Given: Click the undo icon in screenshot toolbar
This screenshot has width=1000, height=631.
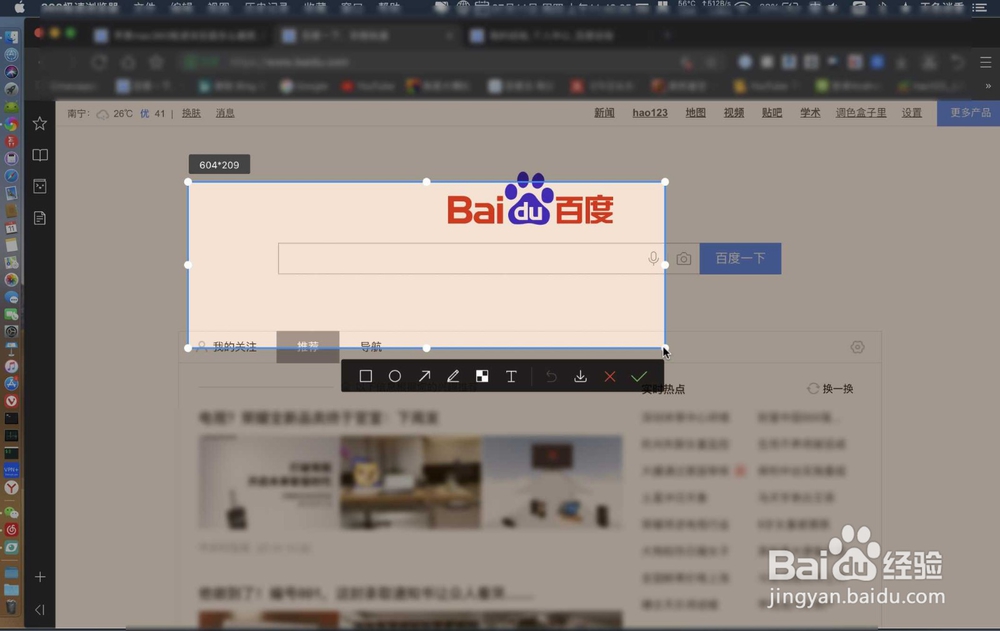Looking at the screenshot, I should click(x=551, y=377).
